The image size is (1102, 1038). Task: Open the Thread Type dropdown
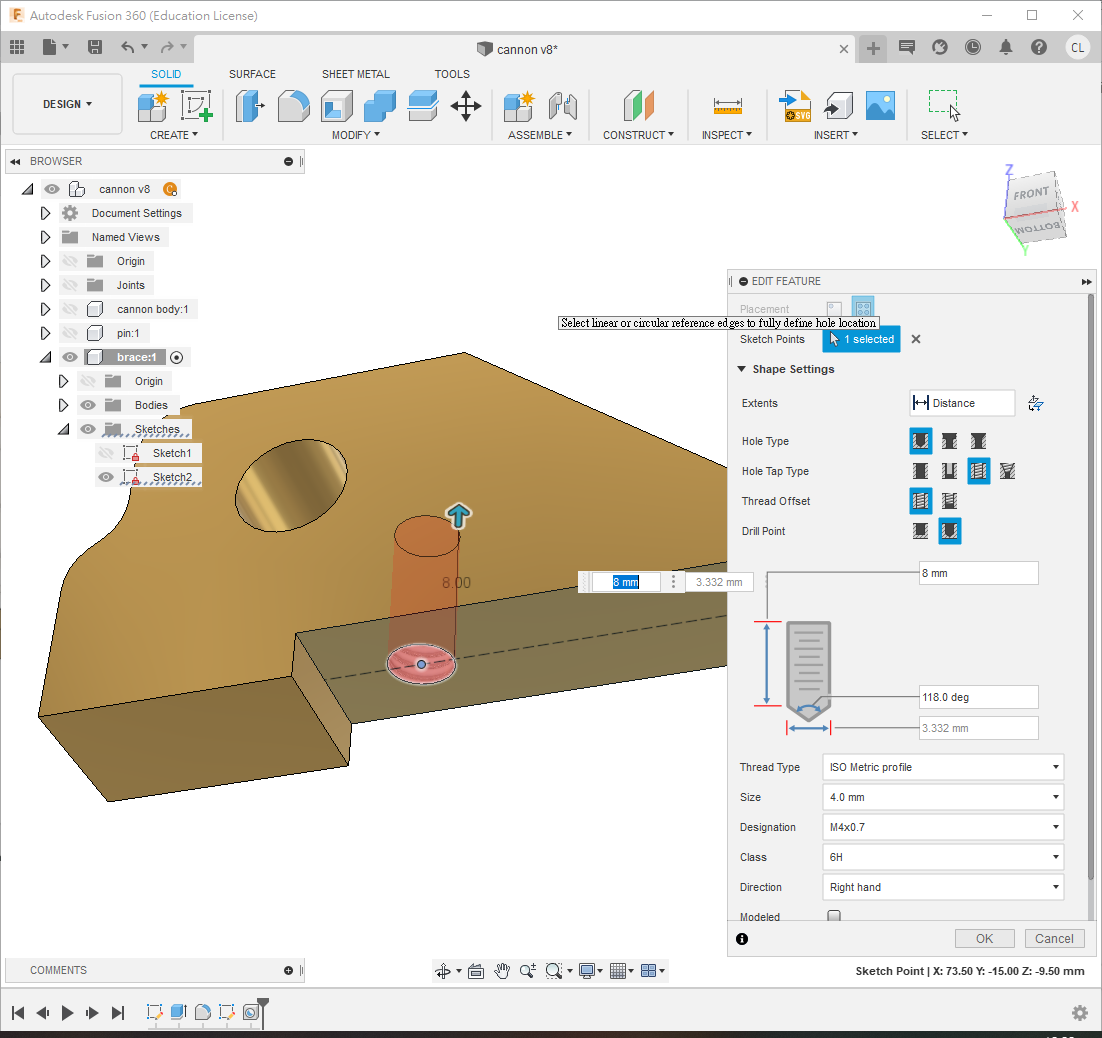(942, 767)
